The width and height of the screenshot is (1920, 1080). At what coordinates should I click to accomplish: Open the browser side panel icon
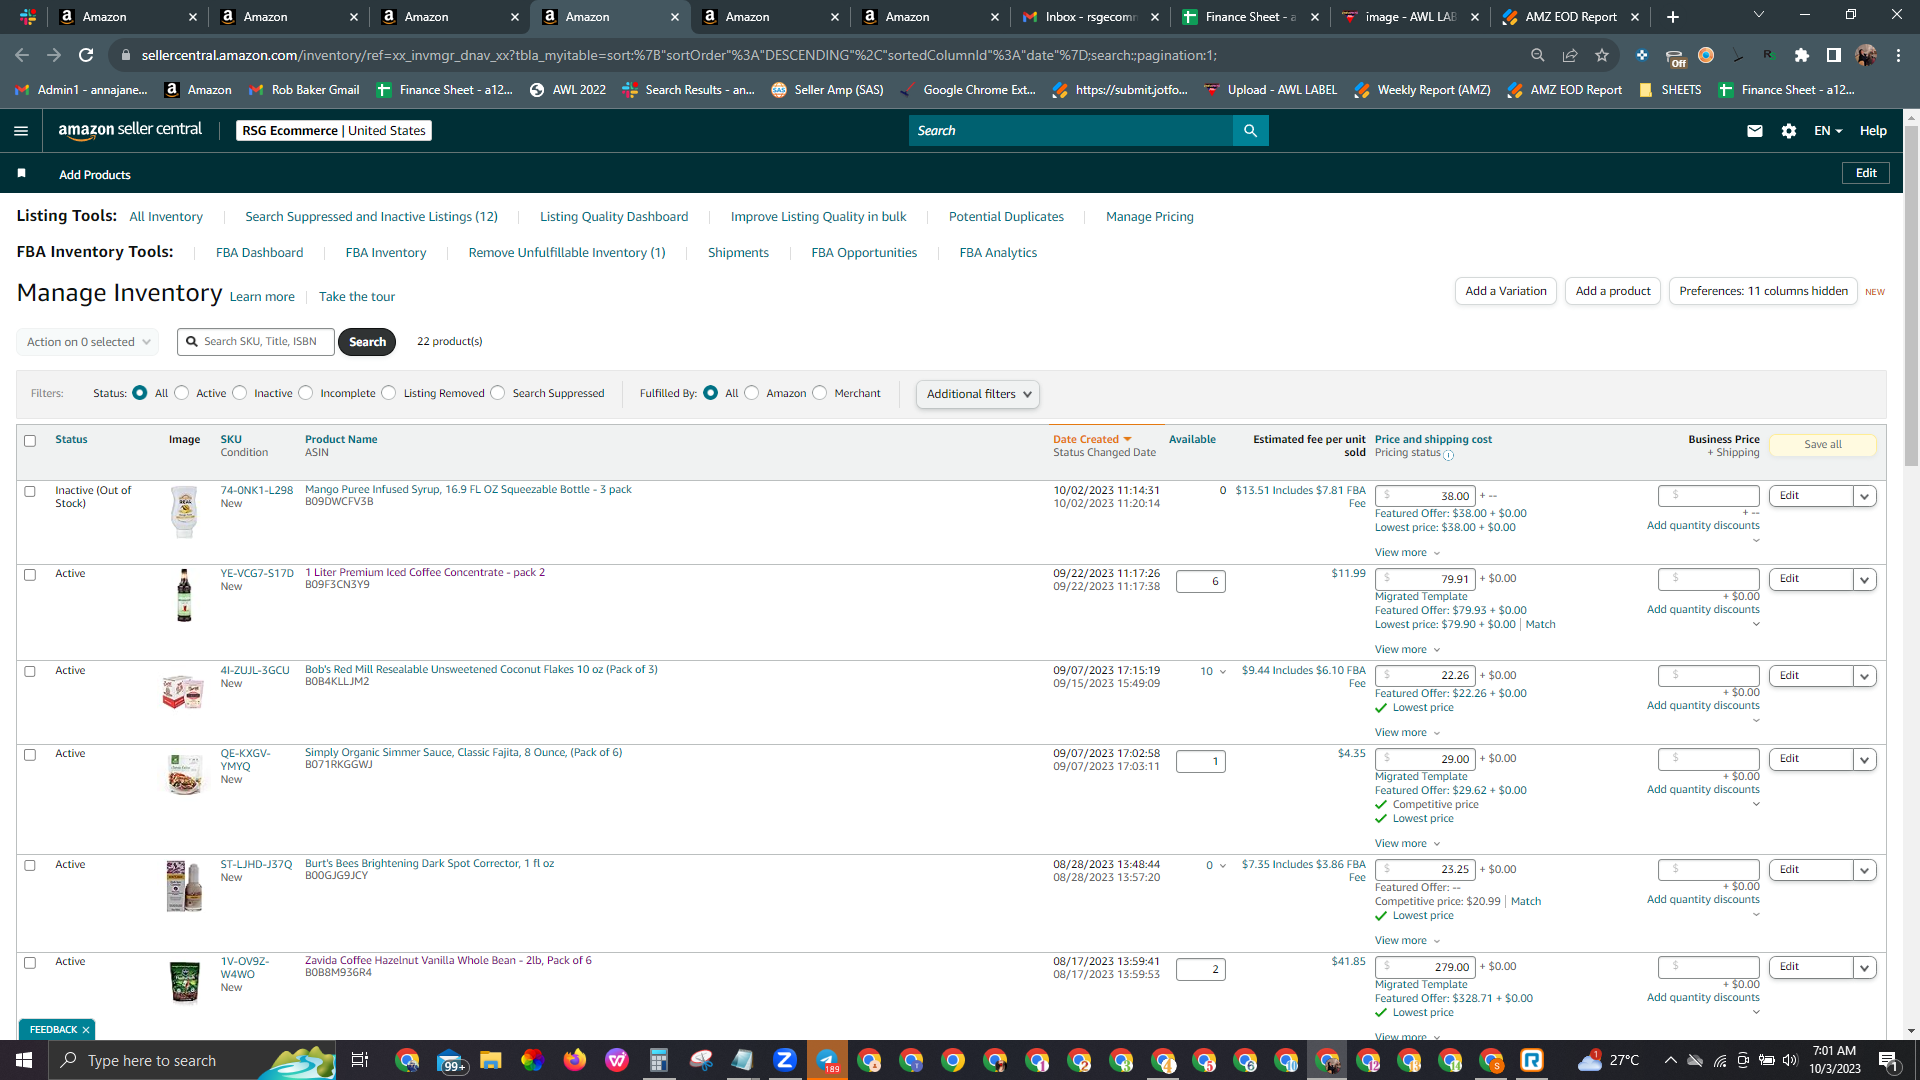click(1833, 55)
